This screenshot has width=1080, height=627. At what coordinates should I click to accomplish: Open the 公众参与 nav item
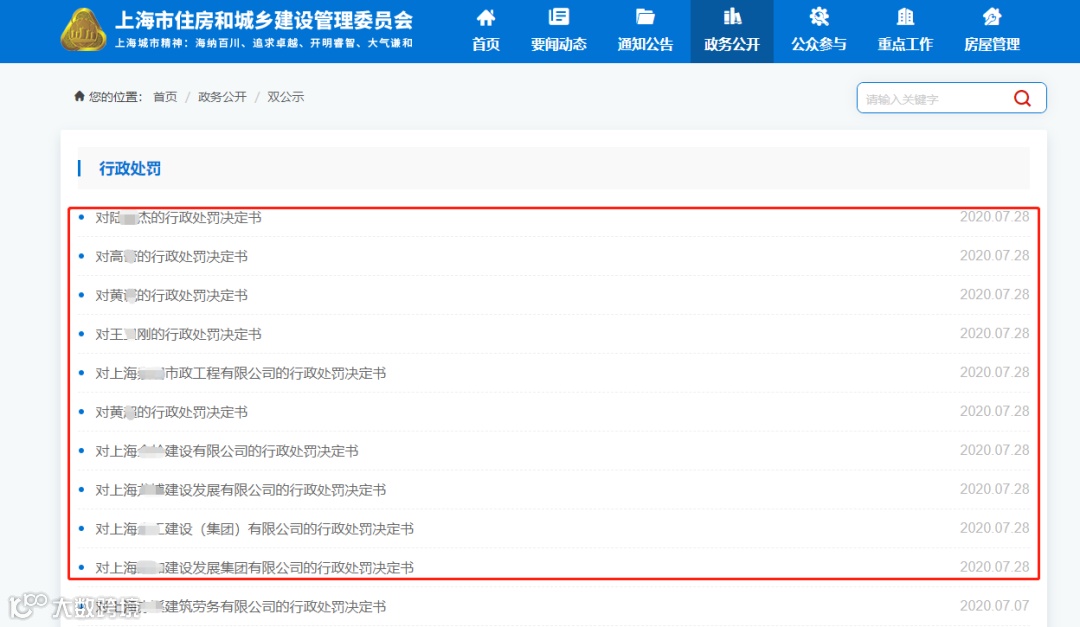pos(819,31)
